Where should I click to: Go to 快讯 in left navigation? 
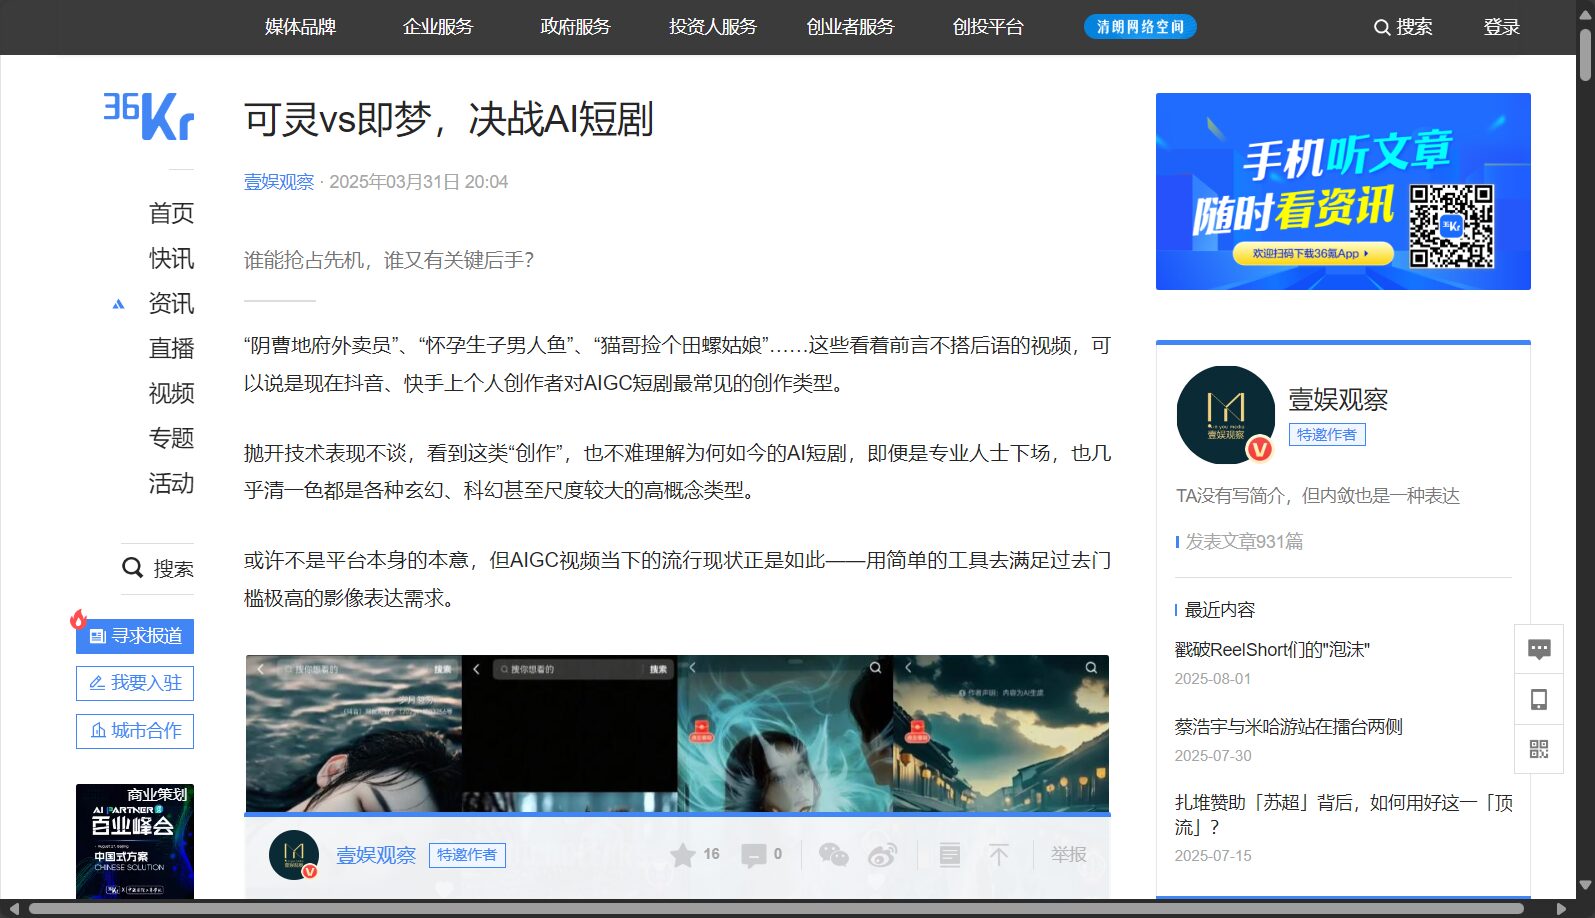[171, 258]
